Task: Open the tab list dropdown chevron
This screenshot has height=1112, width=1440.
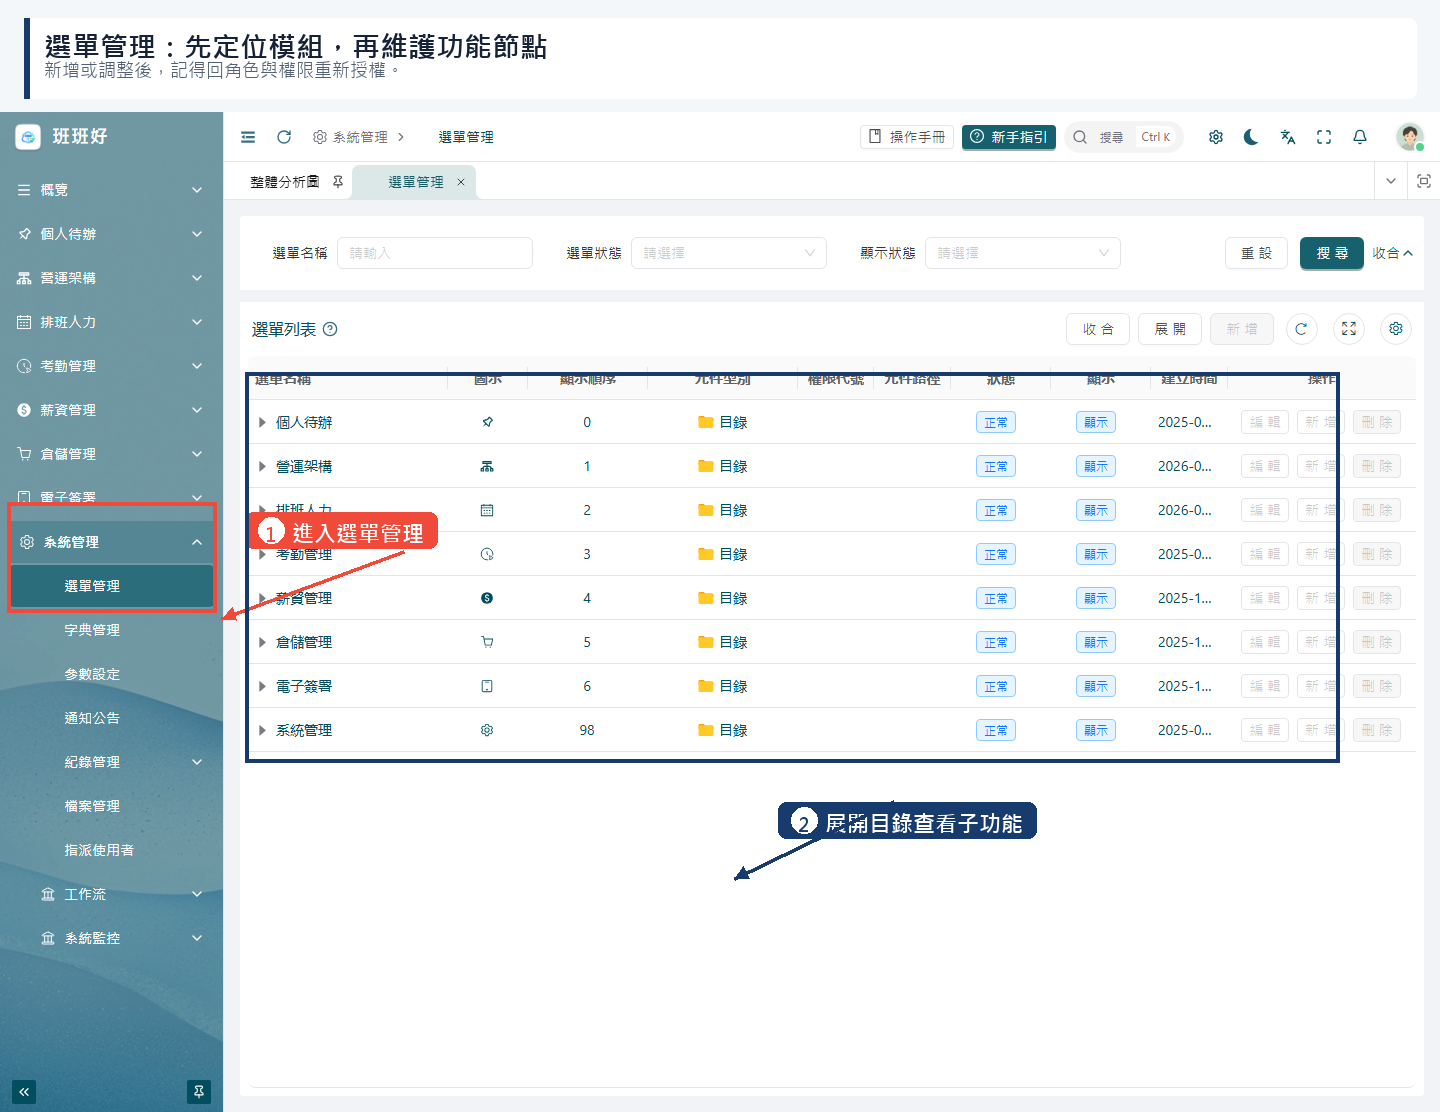Action: [x=1391, y=181]
